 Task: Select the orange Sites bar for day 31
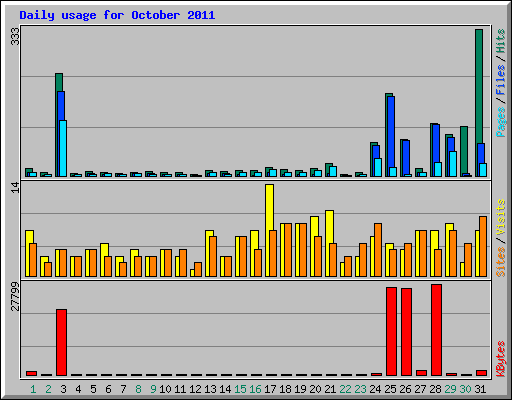click(483, 246)
